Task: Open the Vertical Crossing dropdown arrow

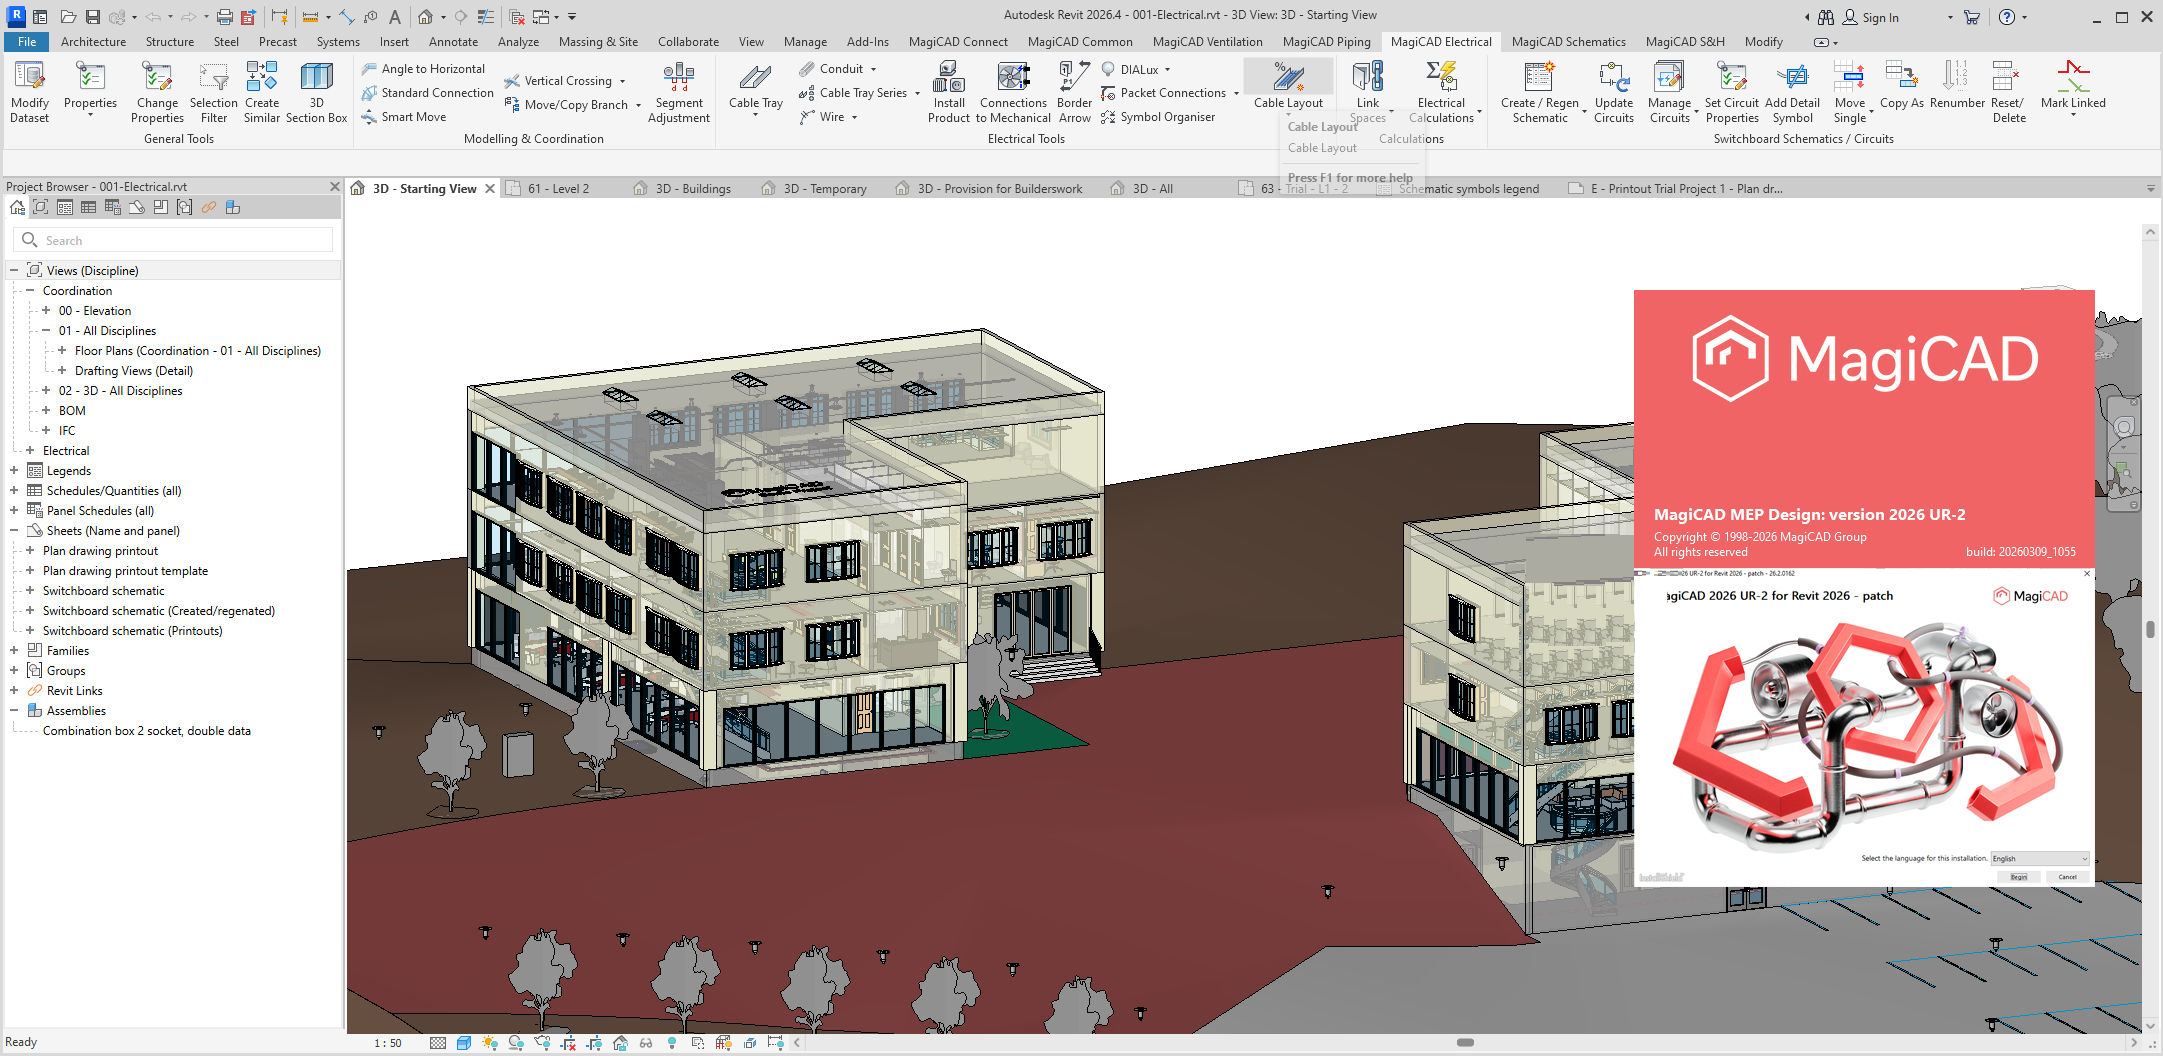Action: [x=622, y=81]
